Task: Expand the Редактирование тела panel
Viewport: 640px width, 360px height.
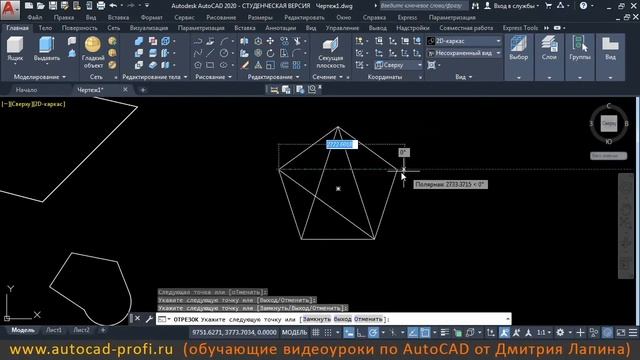Action: point(155,77)
